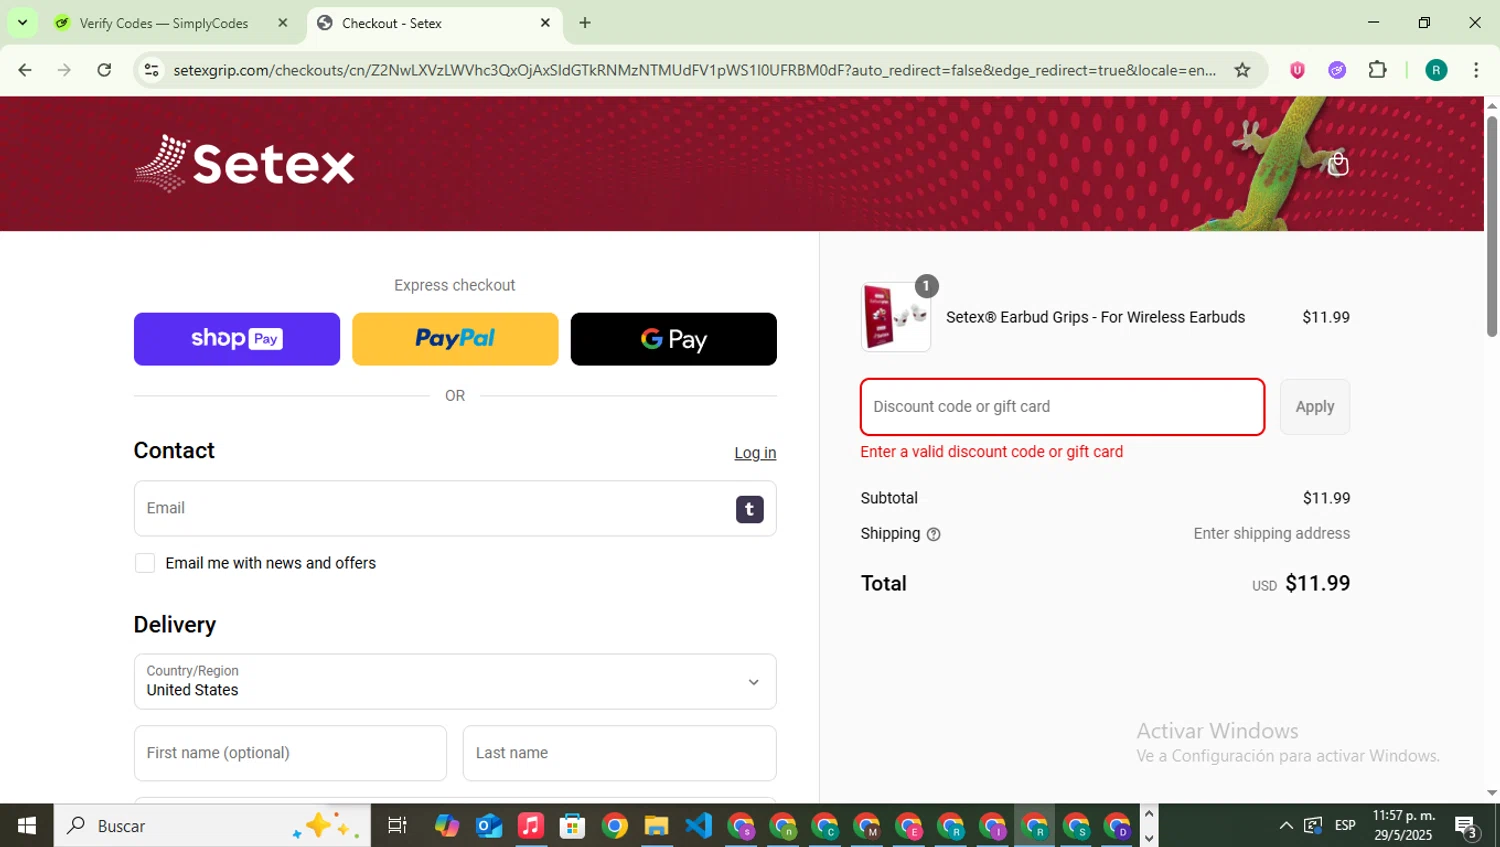Open the taskbar clock and date
The width and height of the screenshot is (1500, 847).
1403,826
